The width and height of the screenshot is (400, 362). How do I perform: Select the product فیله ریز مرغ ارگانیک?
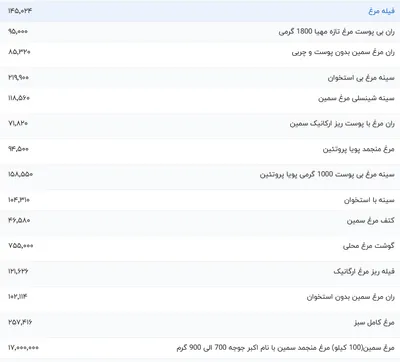(364, 272)
